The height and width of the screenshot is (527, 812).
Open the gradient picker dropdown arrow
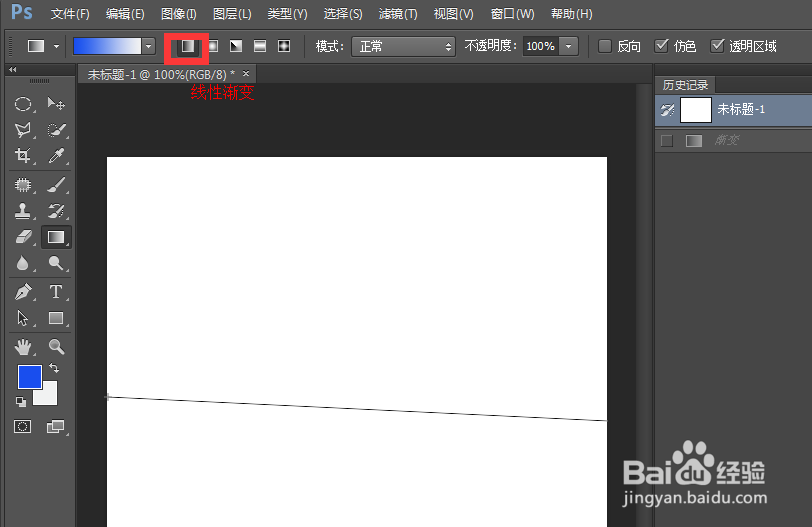[149, 46]
